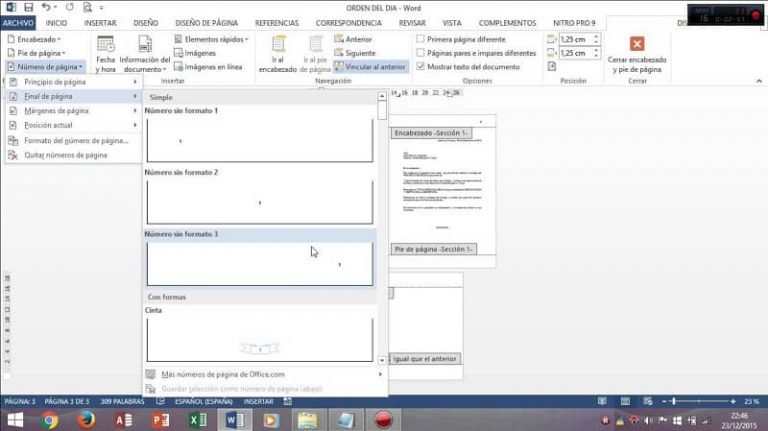Click 309 PALABRAS word count
The width and height of the screenshot is (768, 431).
point(122,402)
